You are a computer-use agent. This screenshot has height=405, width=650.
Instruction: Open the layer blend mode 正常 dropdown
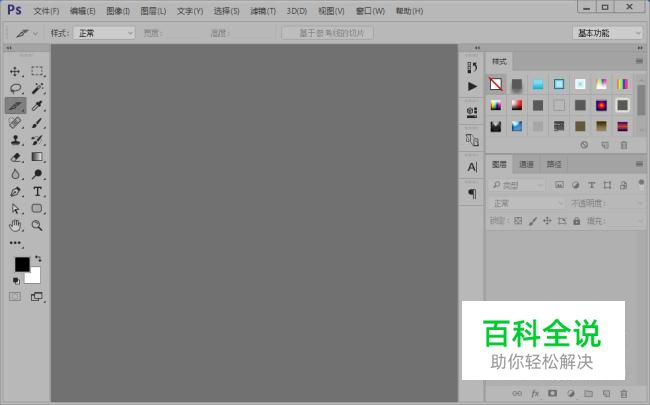527,204
